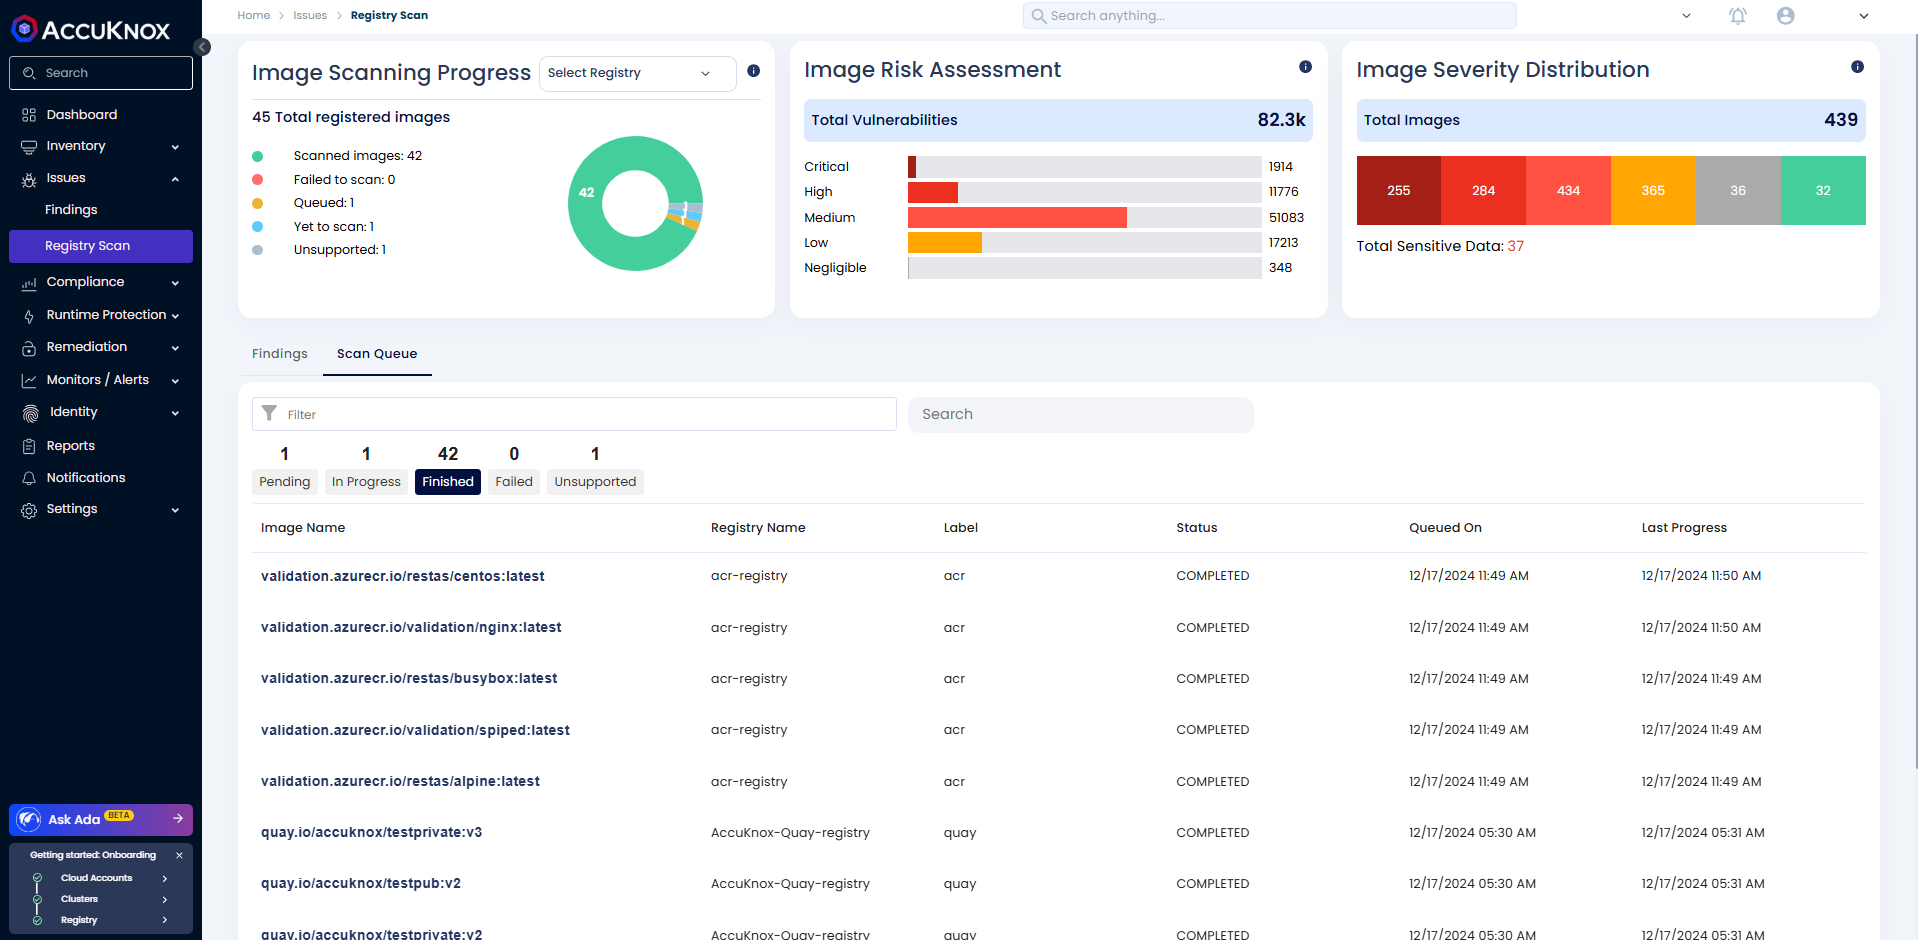Filter queue by Pending status
Screen dimensions: 1918x940
285,482
